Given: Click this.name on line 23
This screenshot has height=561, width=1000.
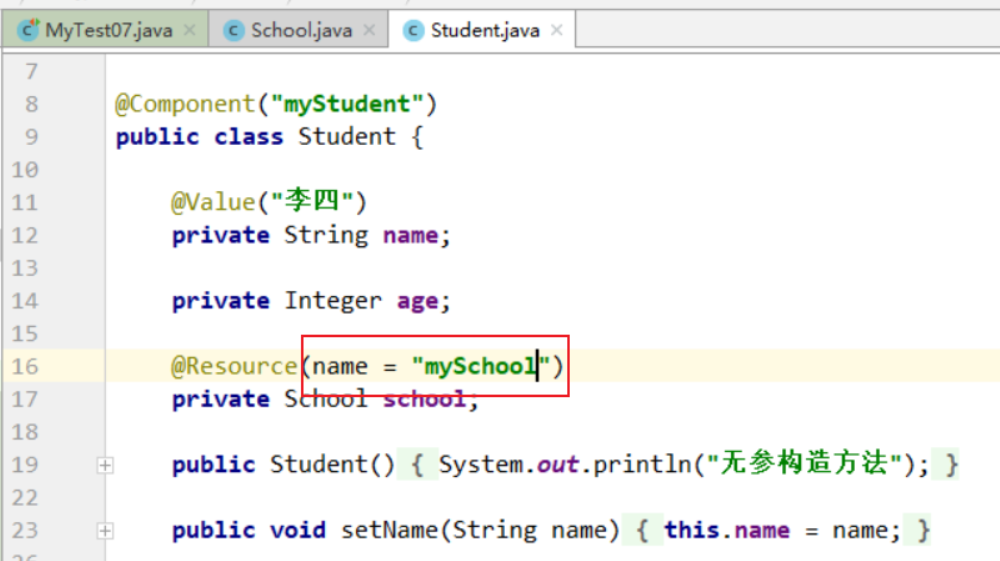Looking at the screenshot, I should point(726,530).
